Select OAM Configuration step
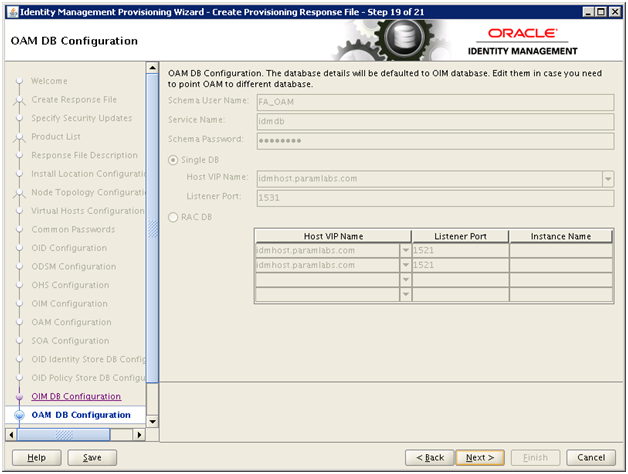This screenshot has height=474, width=628. point(71,322)
